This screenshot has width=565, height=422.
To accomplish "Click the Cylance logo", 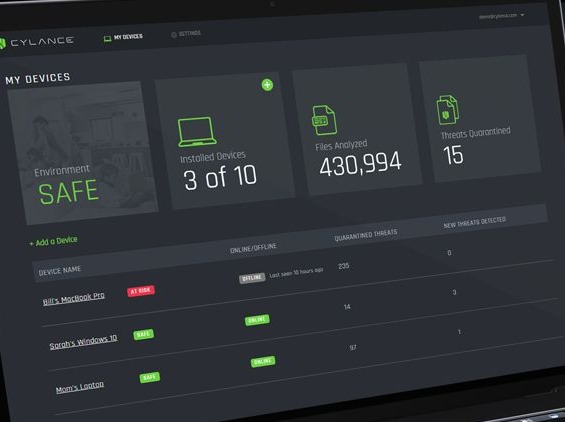I will coord(36,42).
